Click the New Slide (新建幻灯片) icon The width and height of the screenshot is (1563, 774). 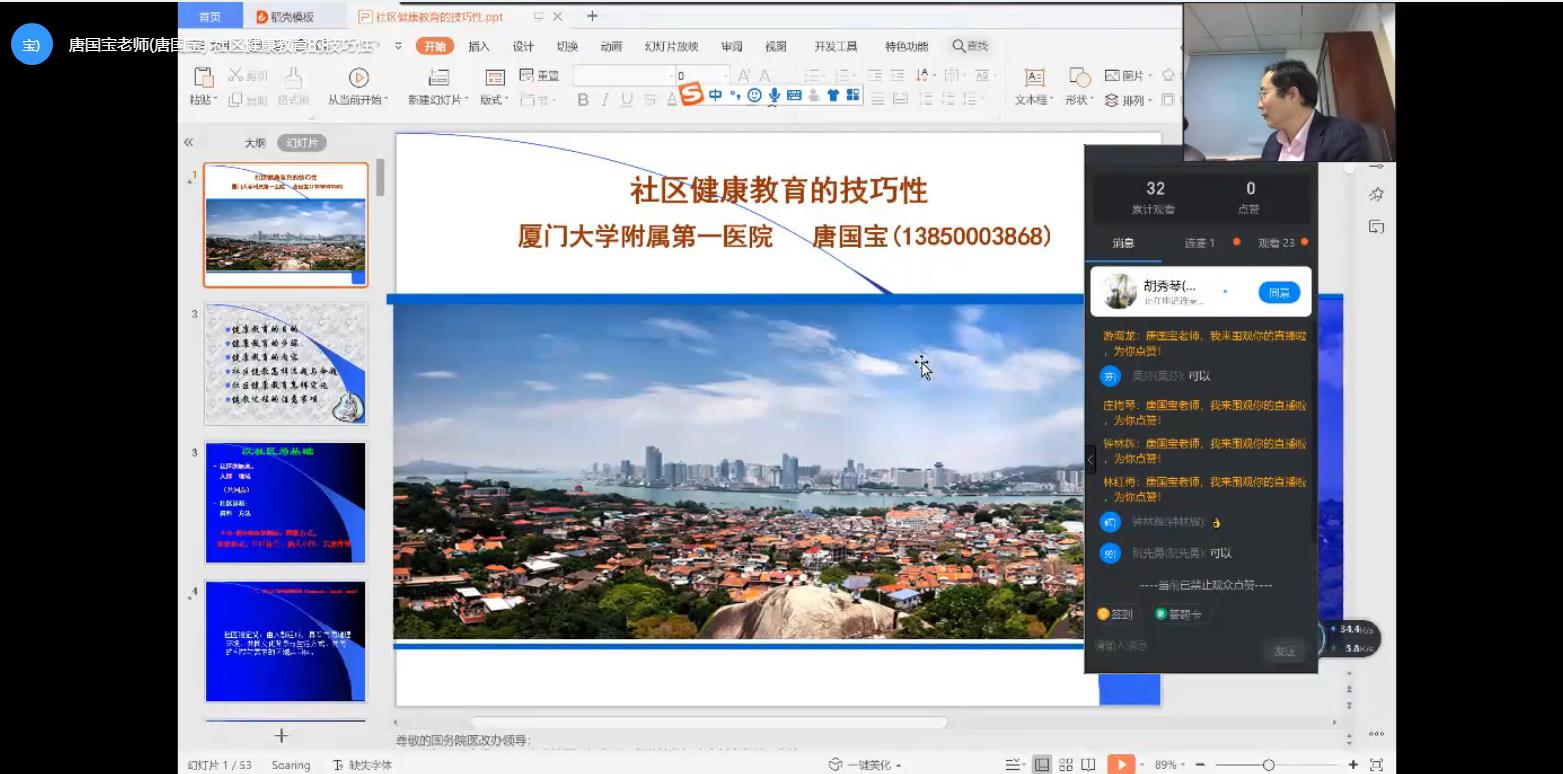tap(438, 78)
